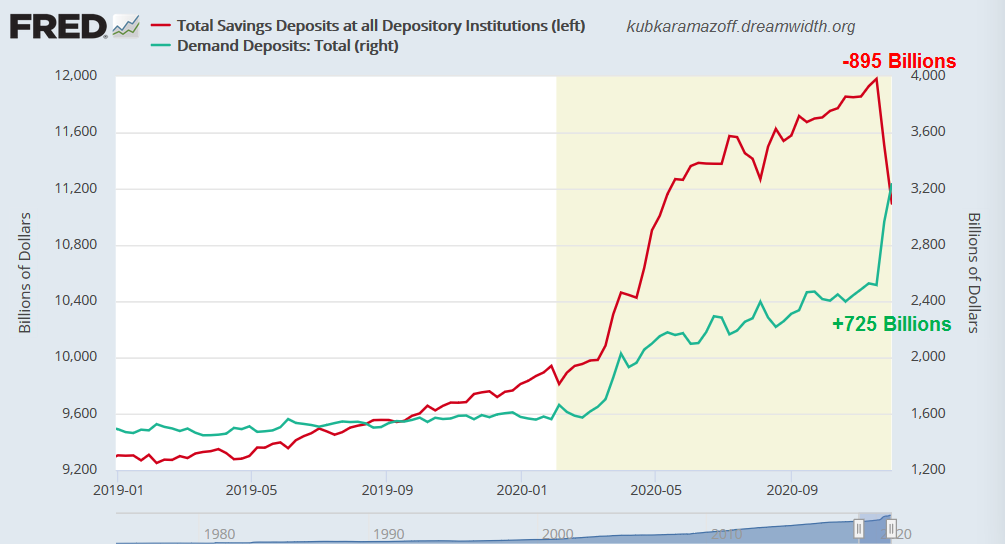Click the 2019-01 x-axis date label
The height and width of the screenshot is (544, 1005).
[x=117, y=491]
